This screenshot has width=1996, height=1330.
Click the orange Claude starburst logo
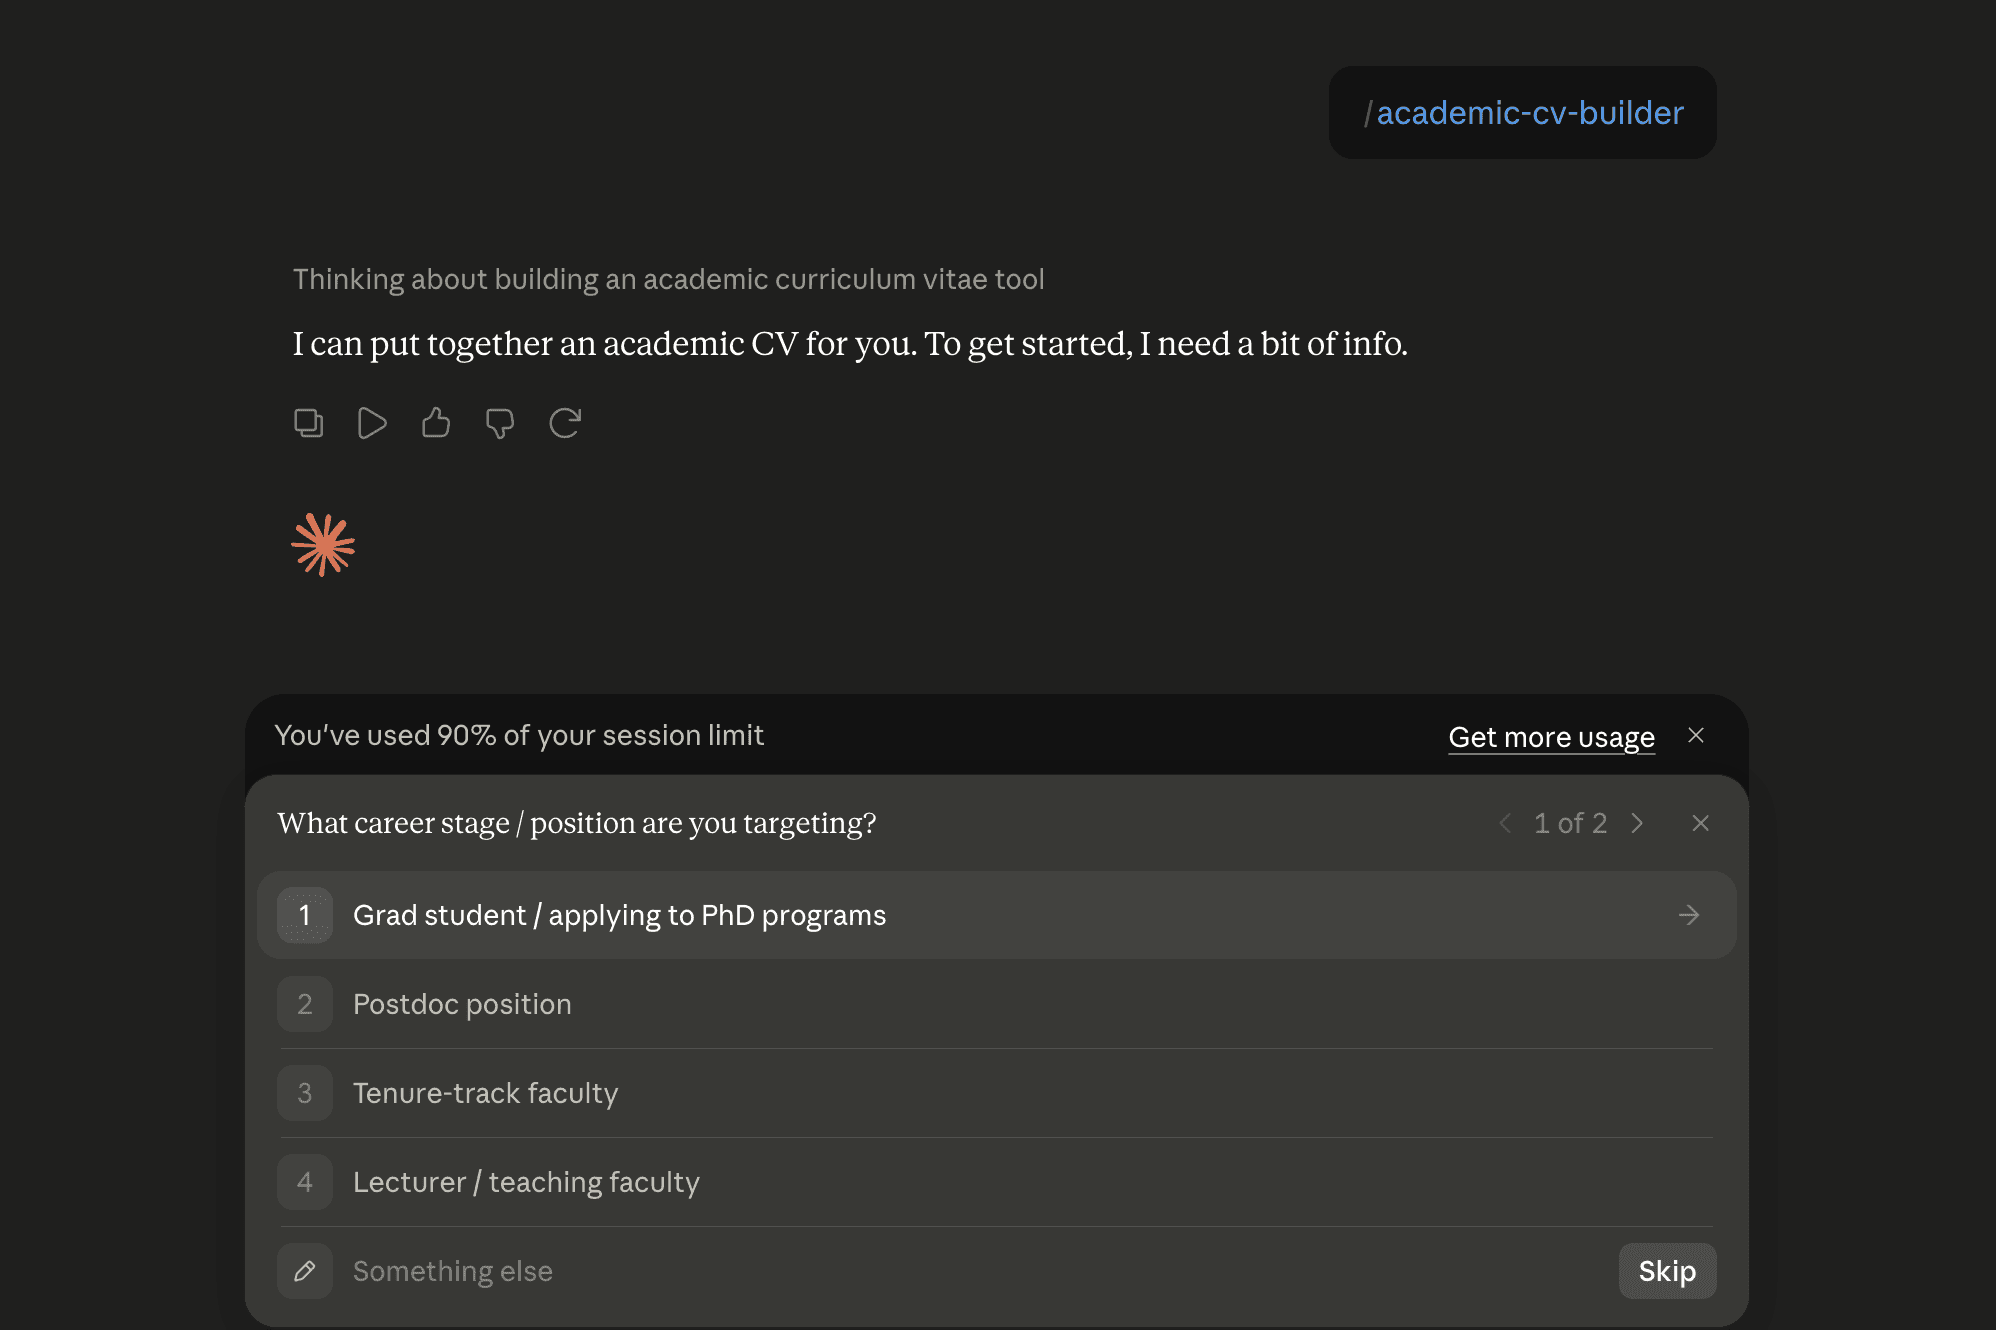coord(323,545)
